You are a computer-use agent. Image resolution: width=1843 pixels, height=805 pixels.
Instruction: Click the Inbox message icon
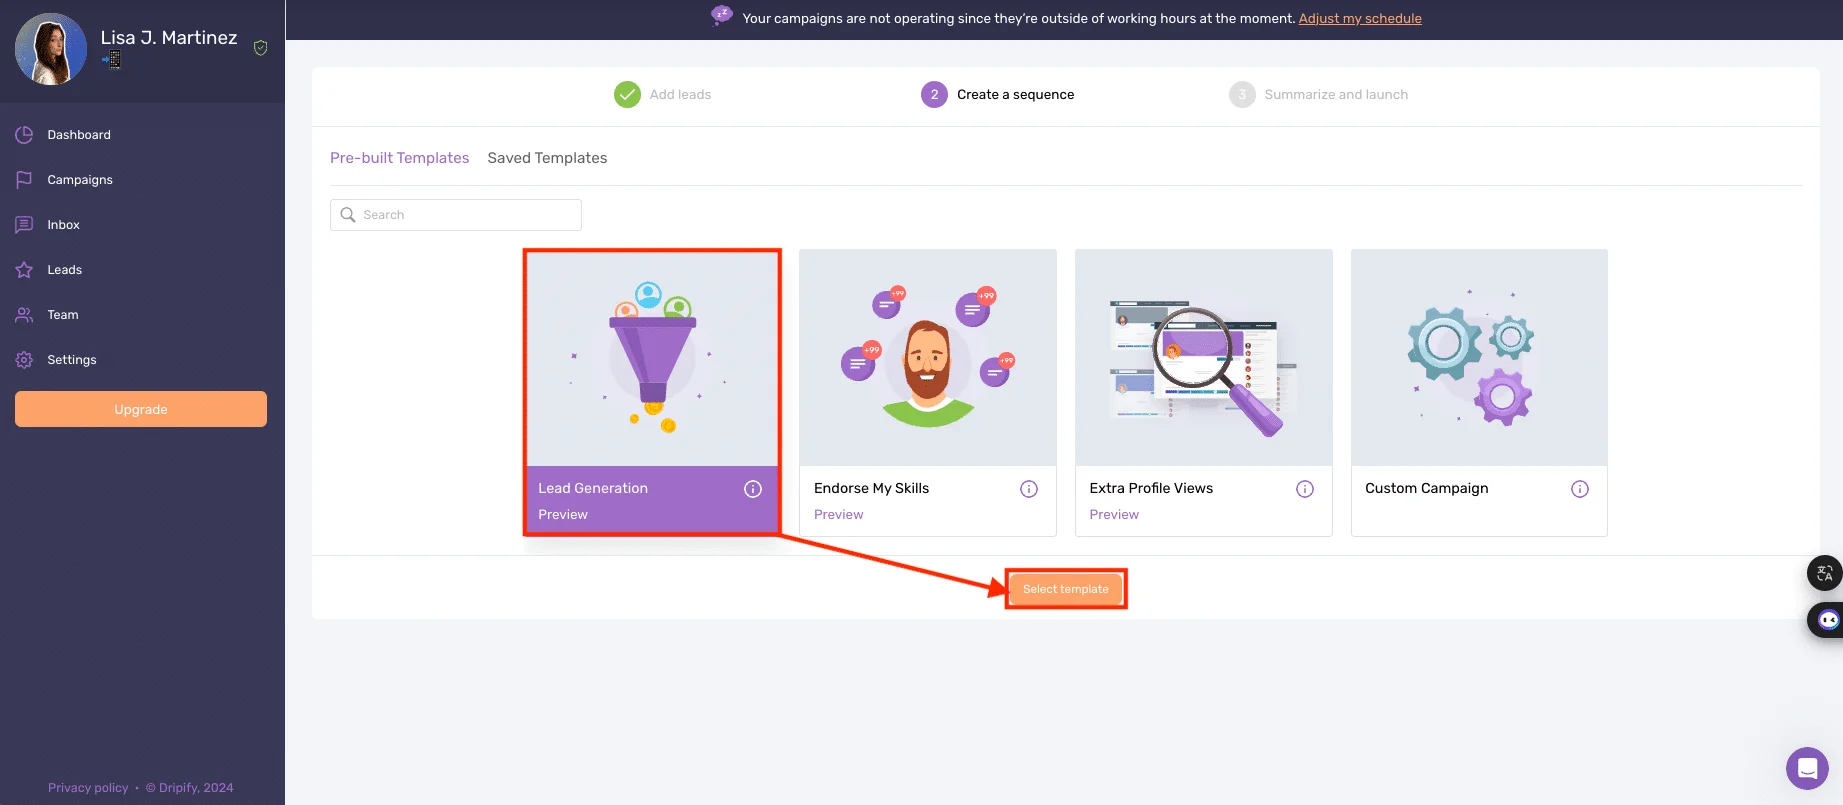24,225
